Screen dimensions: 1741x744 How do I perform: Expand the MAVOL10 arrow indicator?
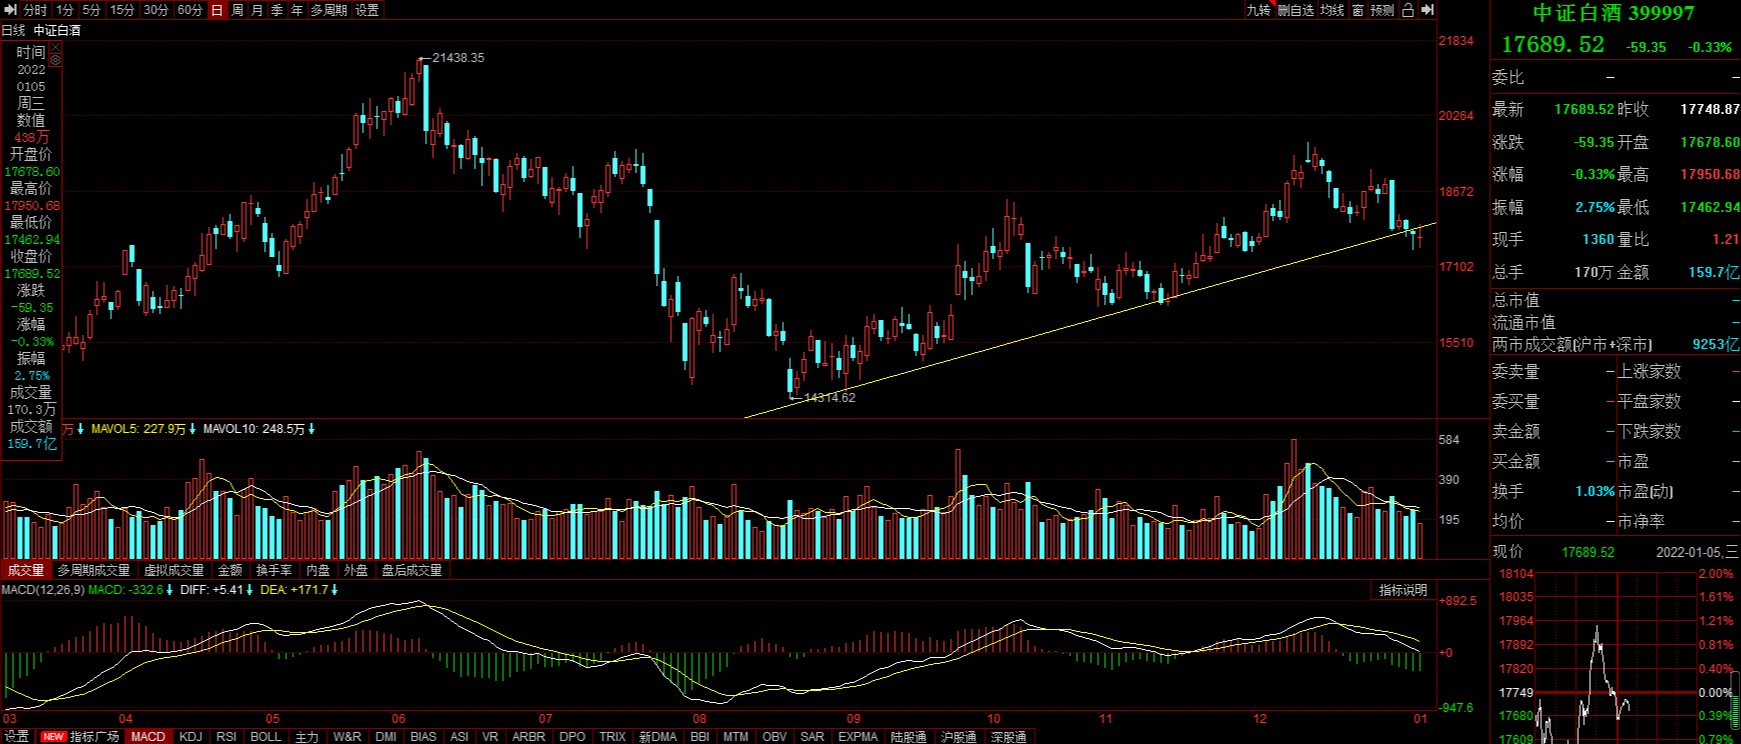[x=312, y=429]
